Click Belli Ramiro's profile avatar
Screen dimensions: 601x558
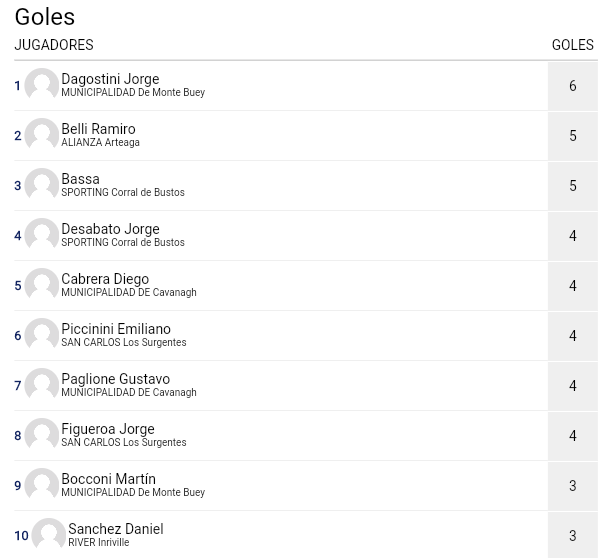[x=41, y=135]
